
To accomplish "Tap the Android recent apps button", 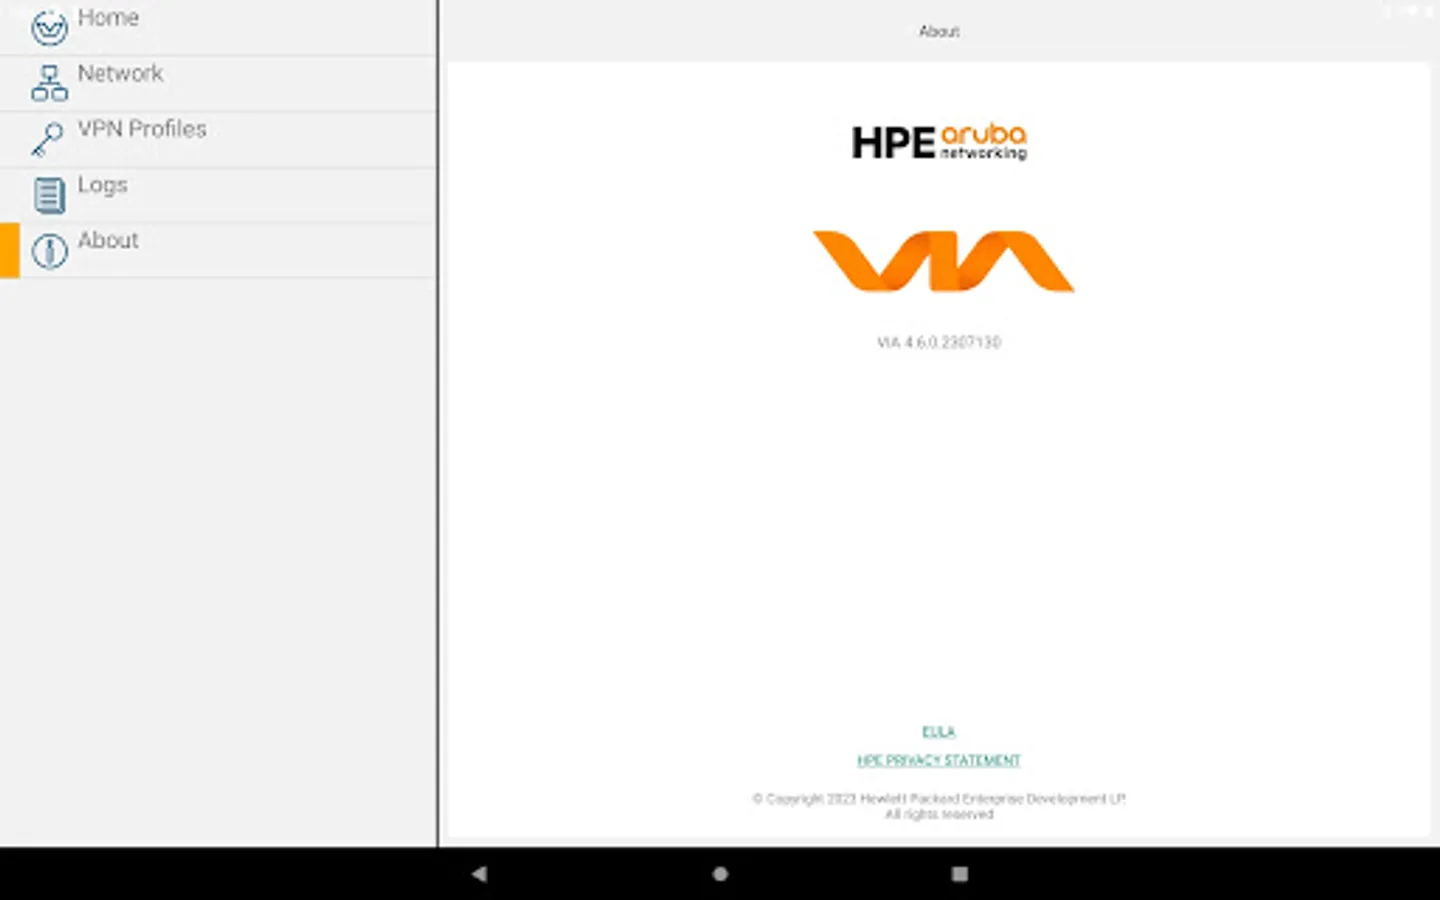I will [960, 874].
